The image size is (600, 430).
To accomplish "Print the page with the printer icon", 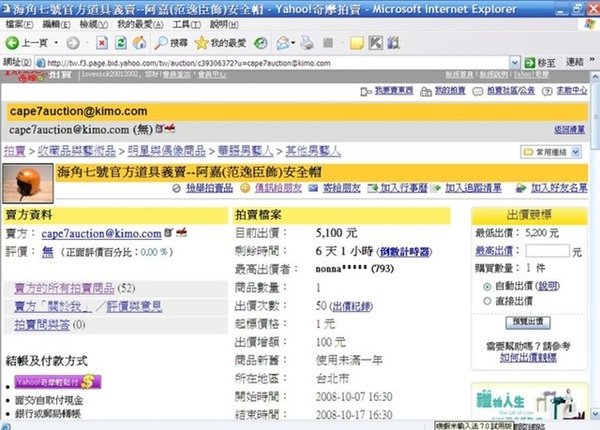I will [307, 43].
